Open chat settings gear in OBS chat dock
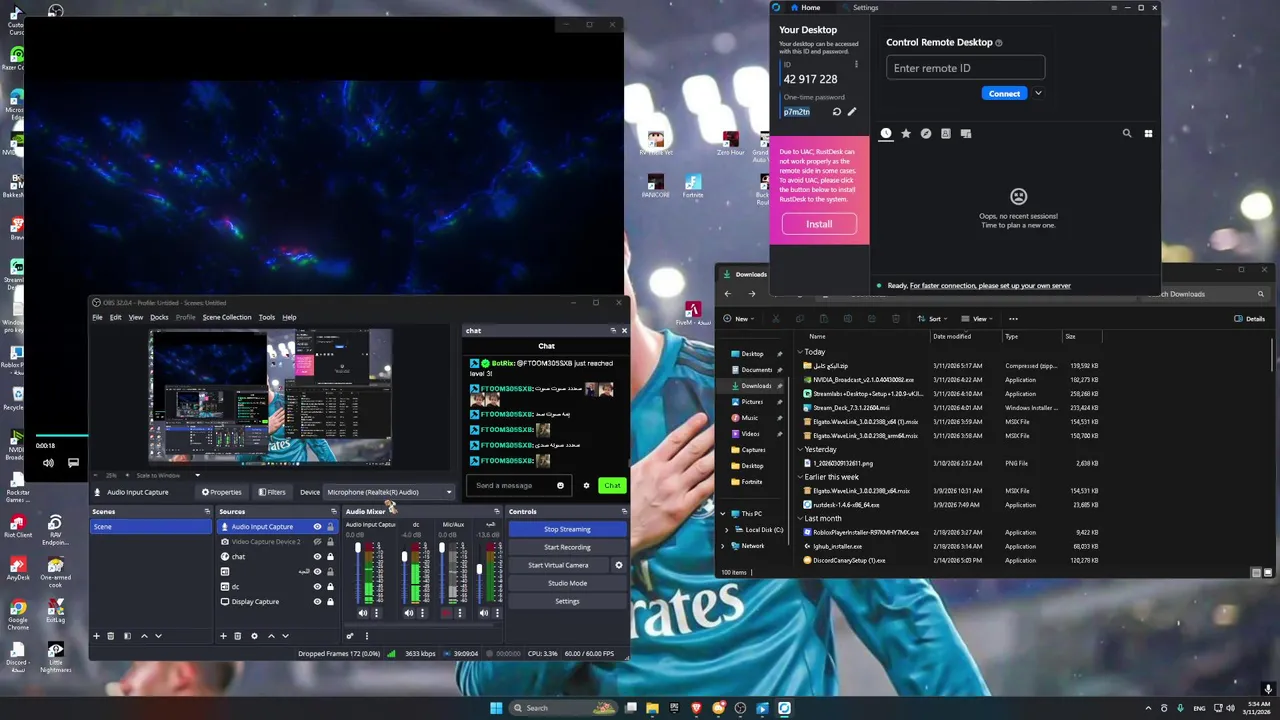 [586, 485]
